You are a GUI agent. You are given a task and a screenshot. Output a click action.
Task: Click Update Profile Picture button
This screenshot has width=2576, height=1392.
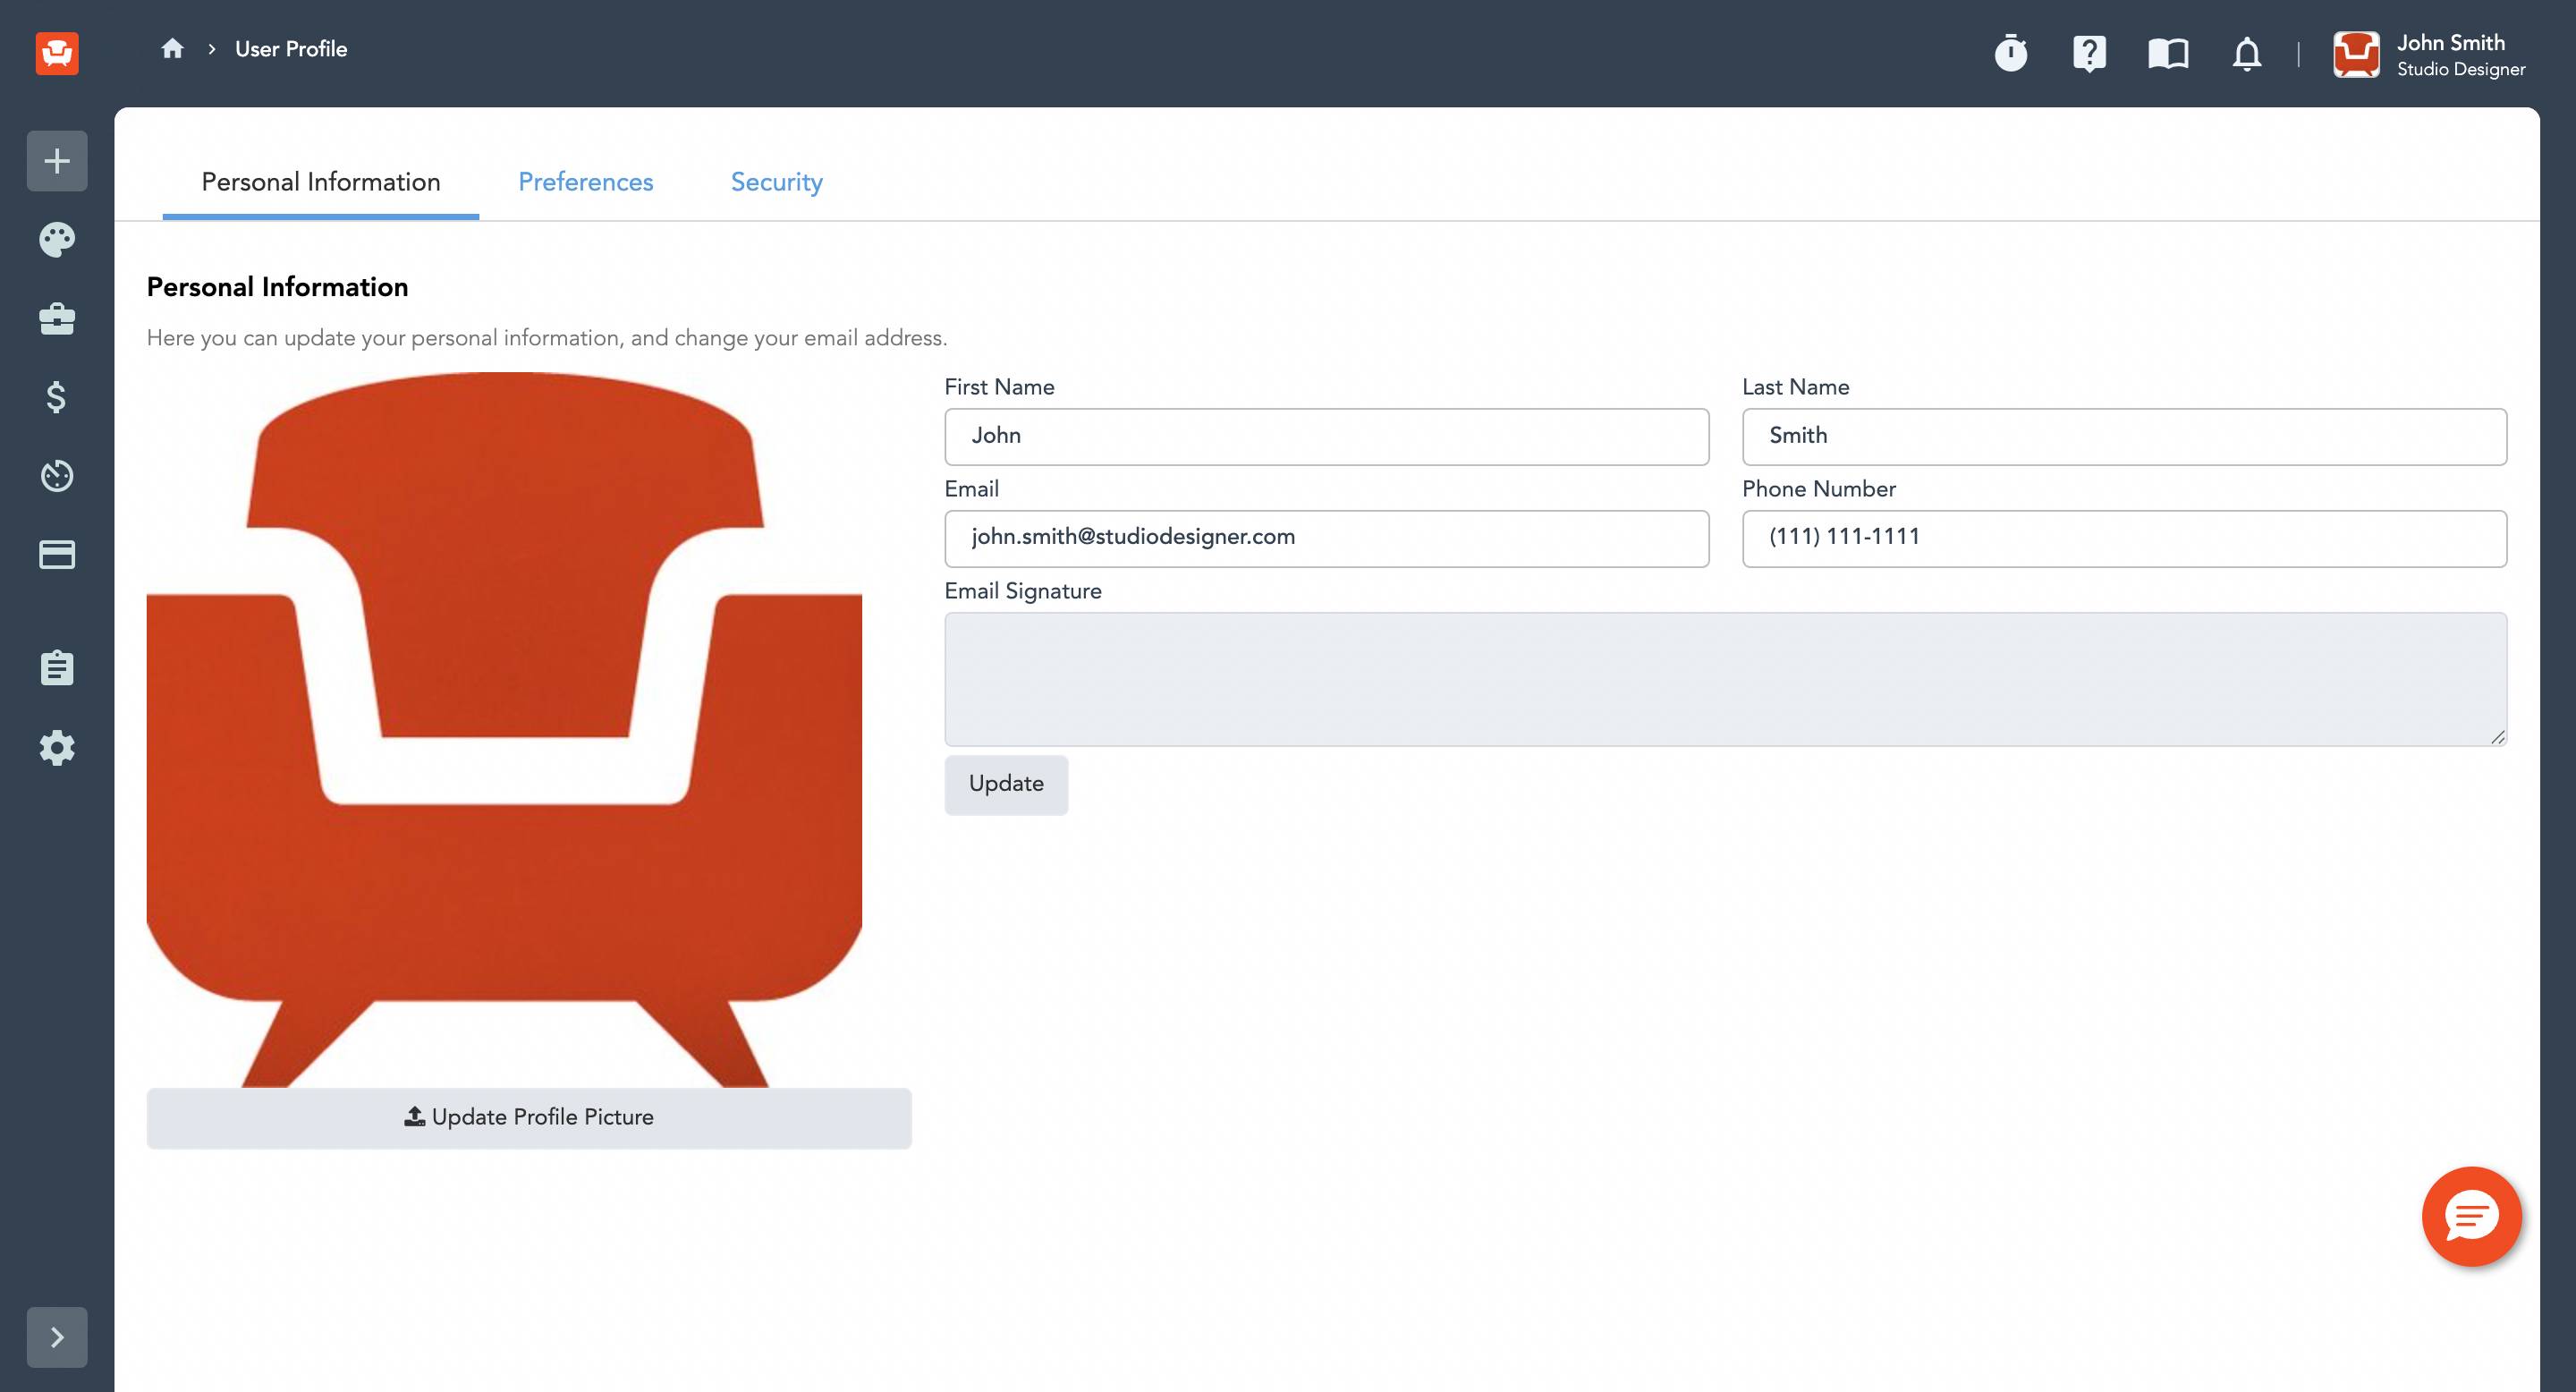pyautogui.click(x=529, y=1118)
